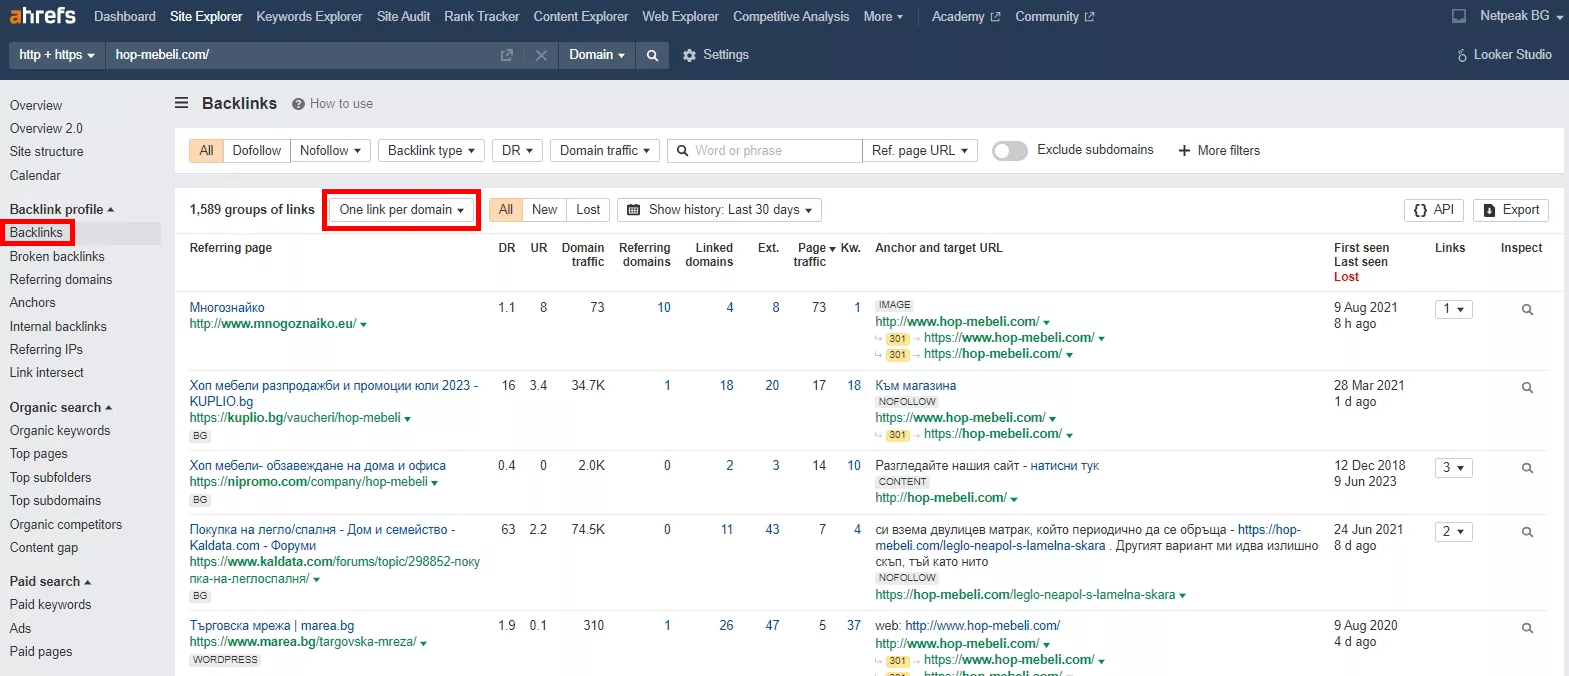
Task: Open Competitive Analysis
Action: [x=791, y=16]
